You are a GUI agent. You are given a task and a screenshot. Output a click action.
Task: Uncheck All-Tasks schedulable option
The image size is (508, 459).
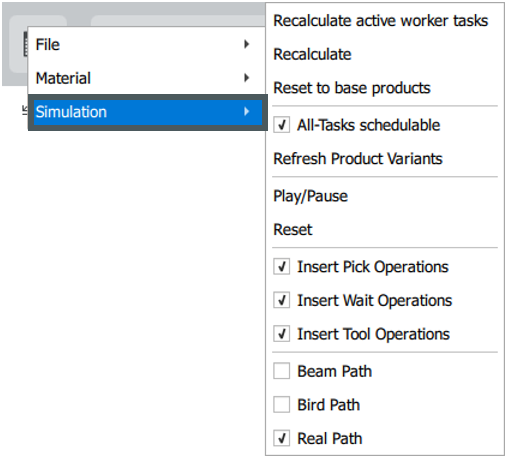click(x=282, y=125)
